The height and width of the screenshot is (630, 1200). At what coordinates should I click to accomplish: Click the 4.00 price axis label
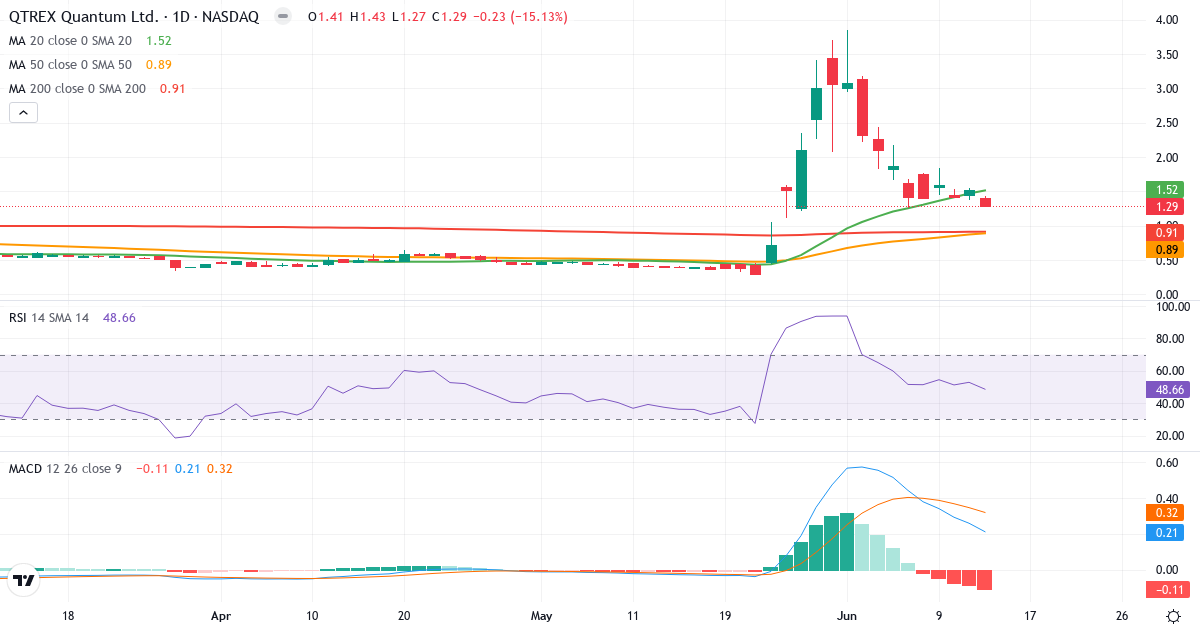[1166, 20]
